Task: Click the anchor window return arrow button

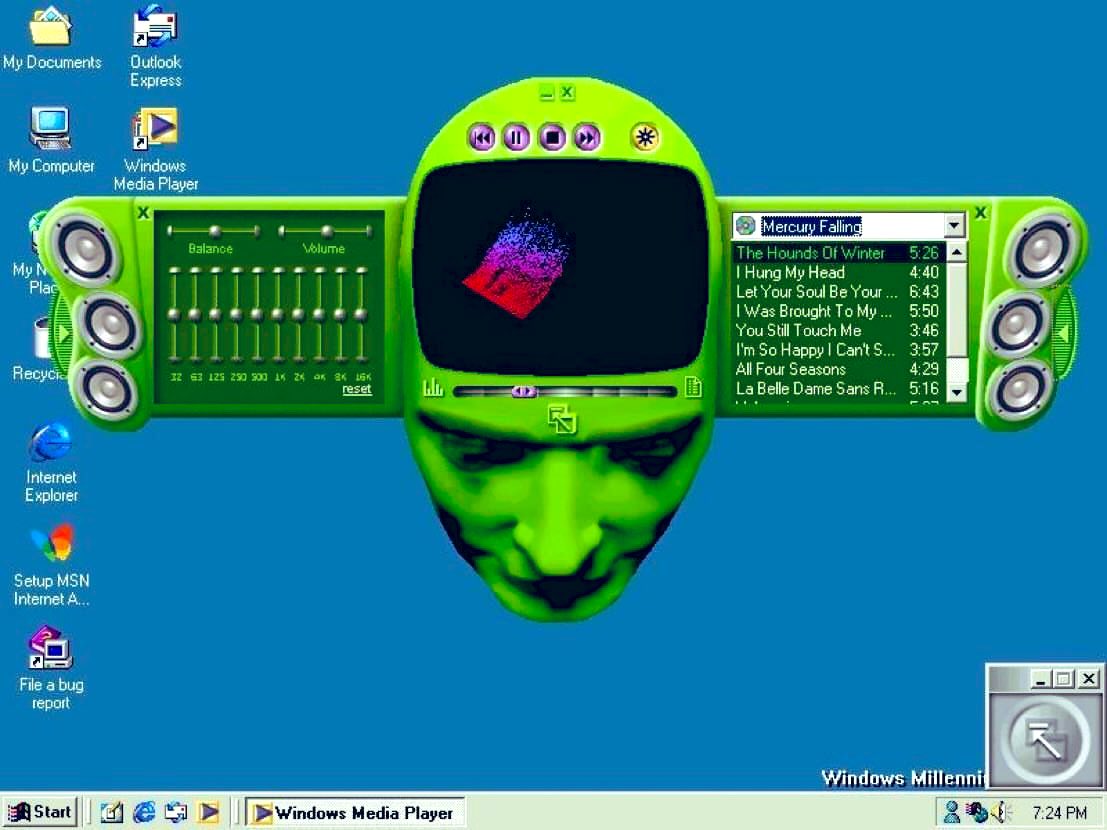Action: click(1044, 739)
